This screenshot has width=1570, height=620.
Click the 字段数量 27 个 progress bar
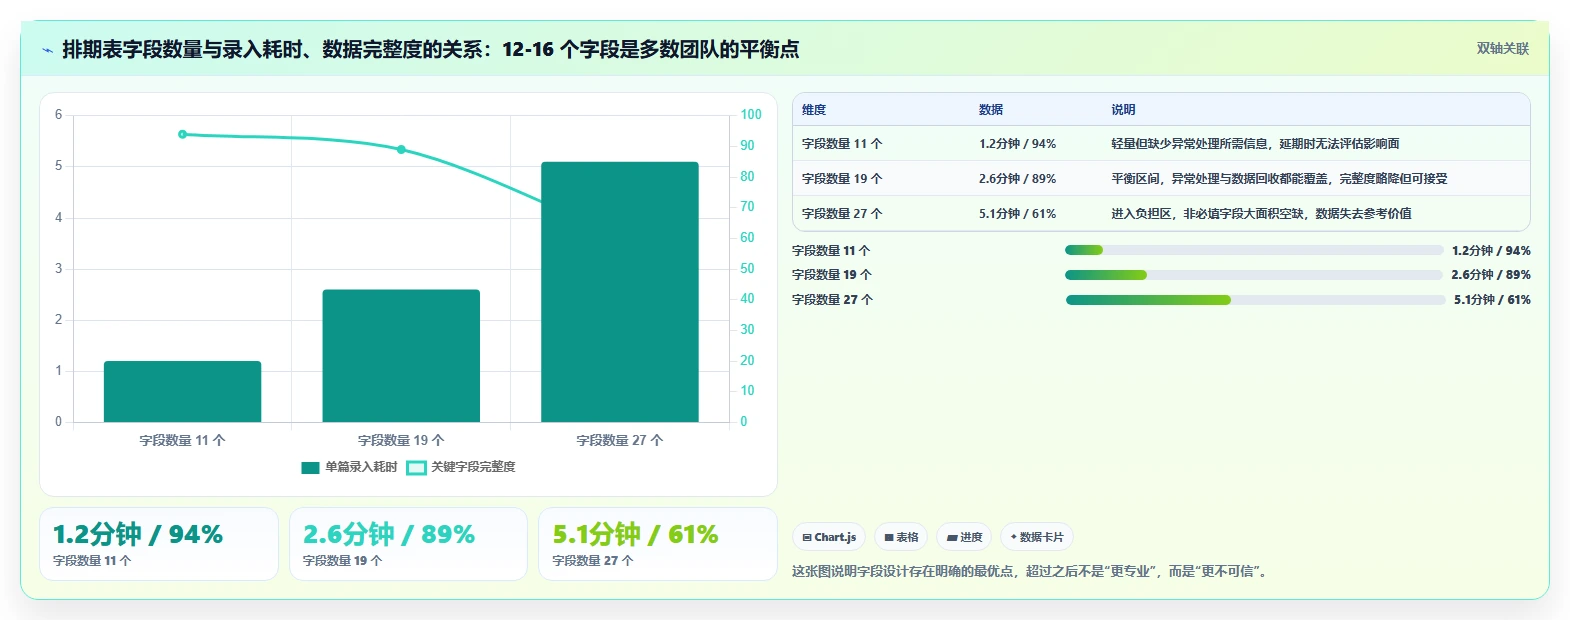pos(1256,300)
